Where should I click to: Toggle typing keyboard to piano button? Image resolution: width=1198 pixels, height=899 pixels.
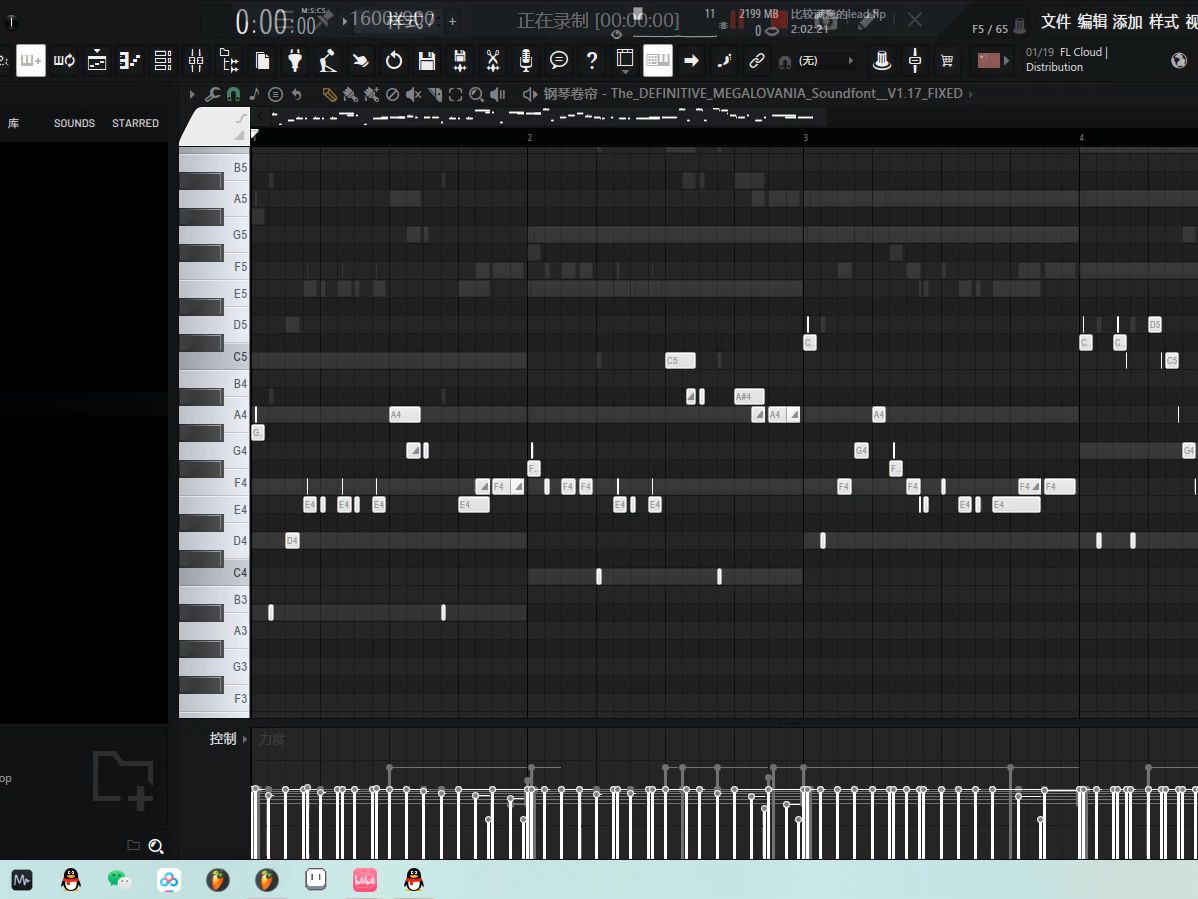[x=31, y=60]
